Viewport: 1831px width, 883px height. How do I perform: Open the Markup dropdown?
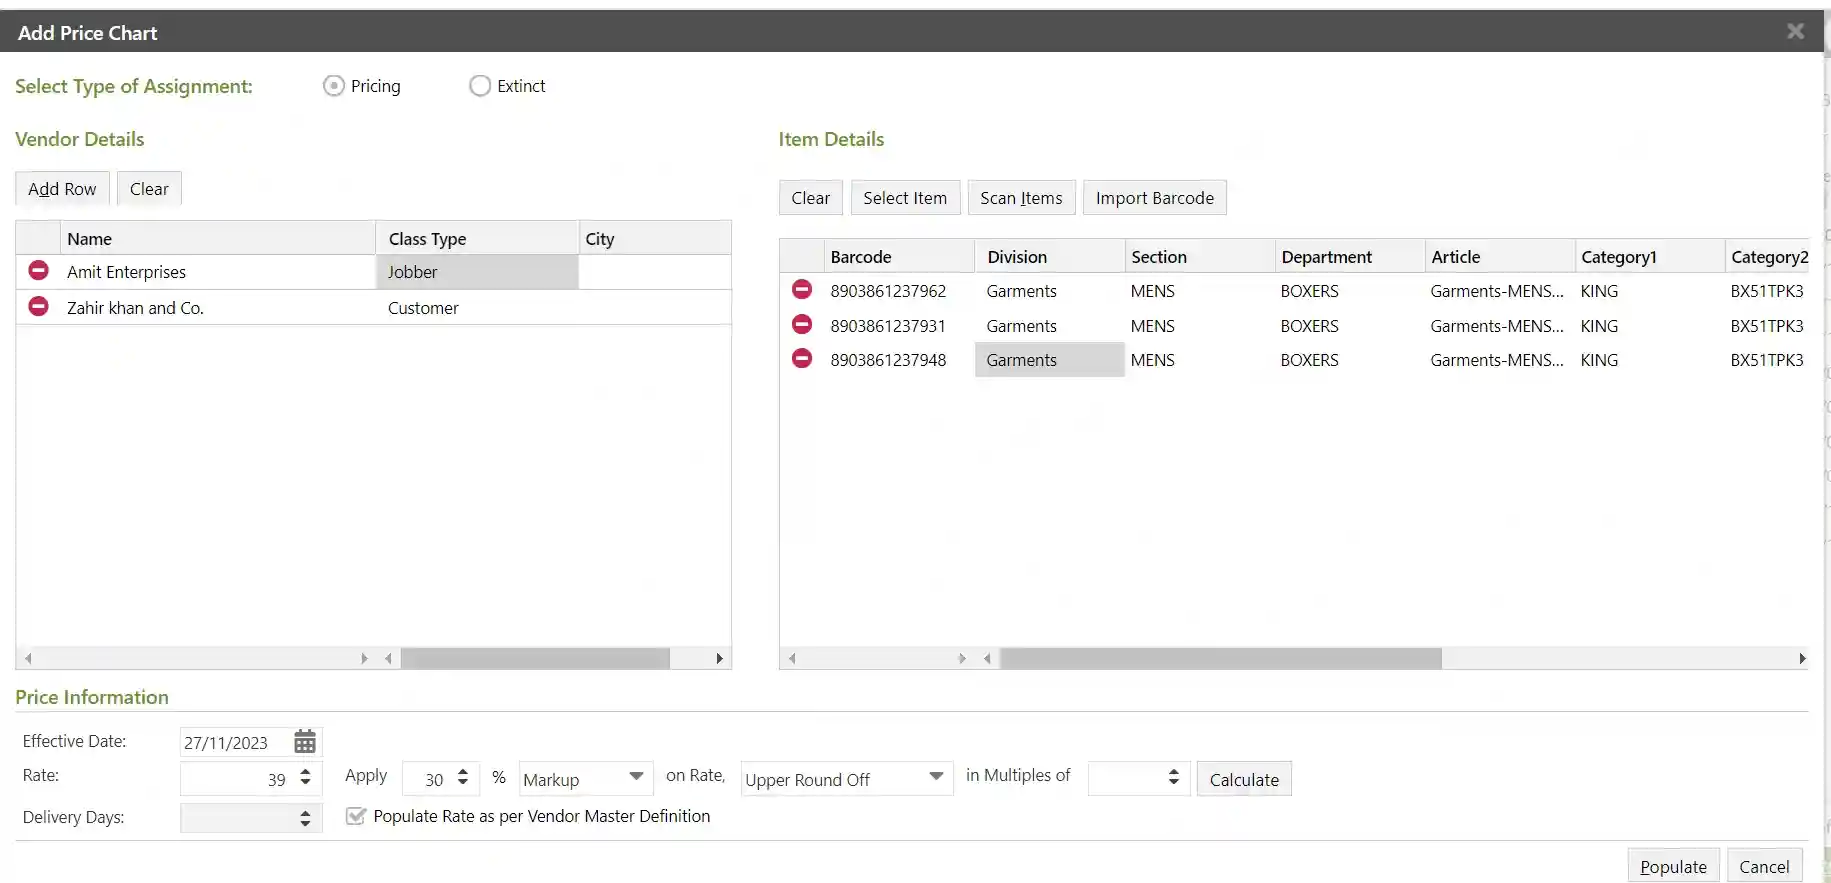(636, 777)
